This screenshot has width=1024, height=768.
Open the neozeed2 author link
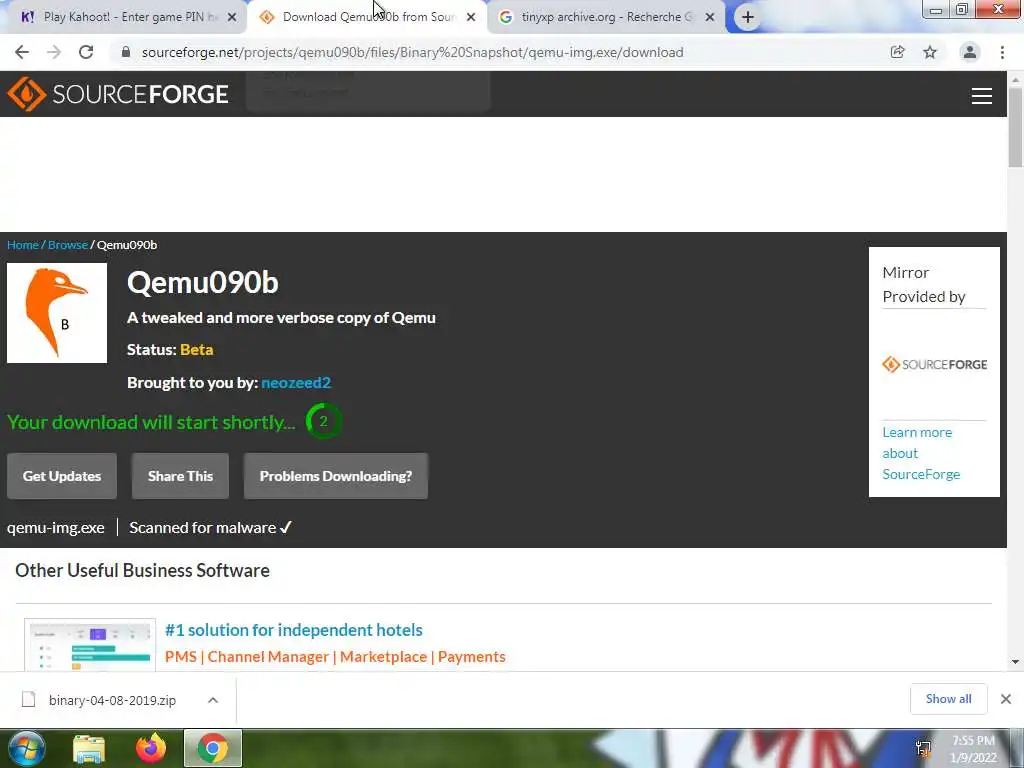click(296, 383)
